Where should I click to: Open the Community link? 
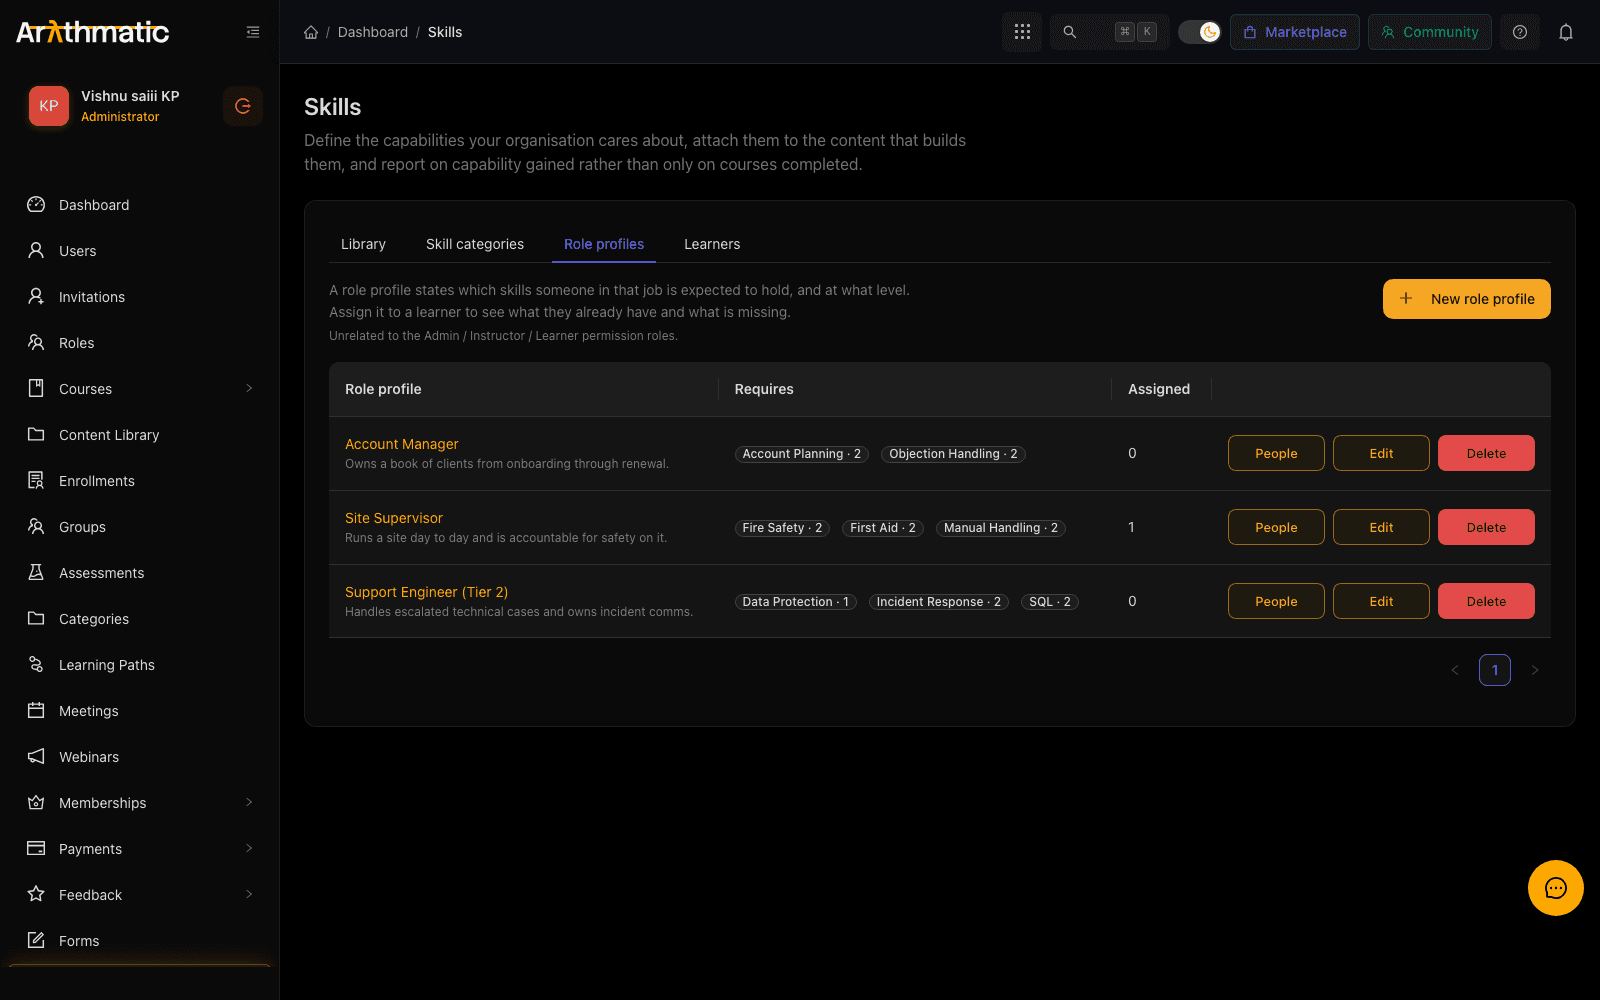coord(1430,32)
